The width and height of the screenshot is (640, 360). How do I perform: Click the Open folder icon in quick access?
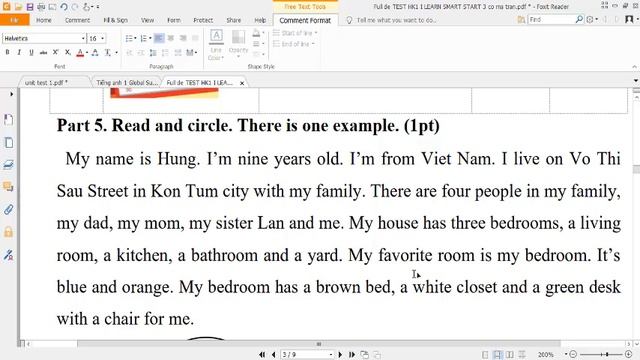18,7
